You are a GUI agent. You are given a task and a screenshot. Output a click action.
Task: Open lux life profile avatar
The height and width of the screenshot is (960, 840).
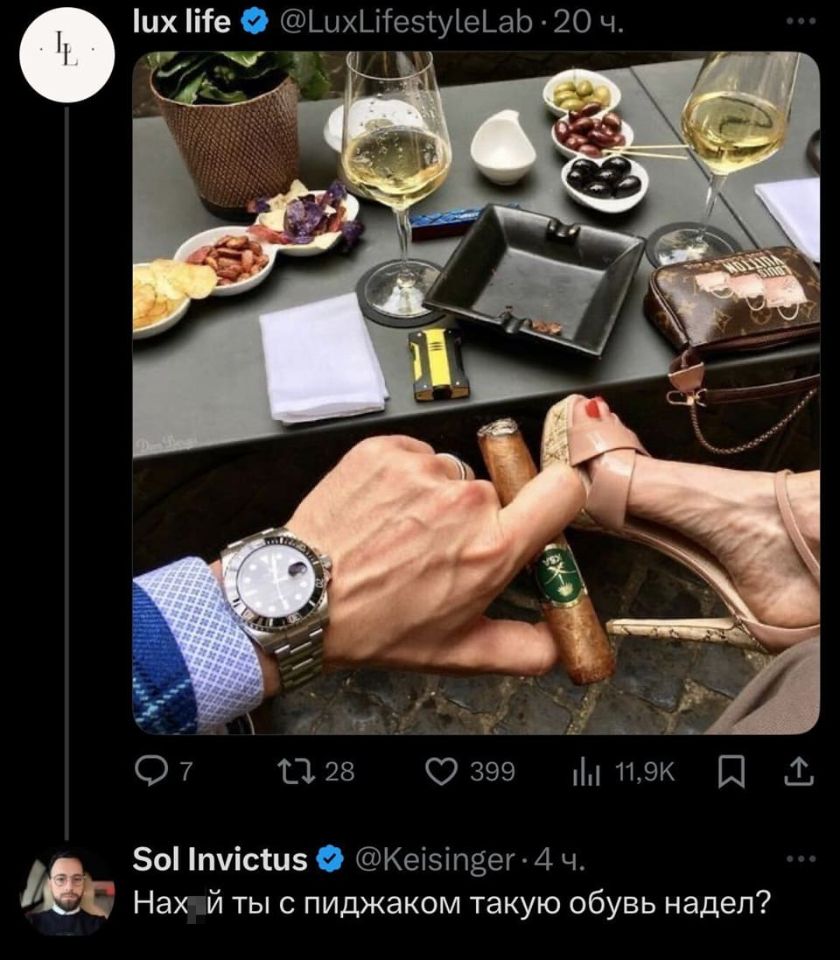point(63,55)
